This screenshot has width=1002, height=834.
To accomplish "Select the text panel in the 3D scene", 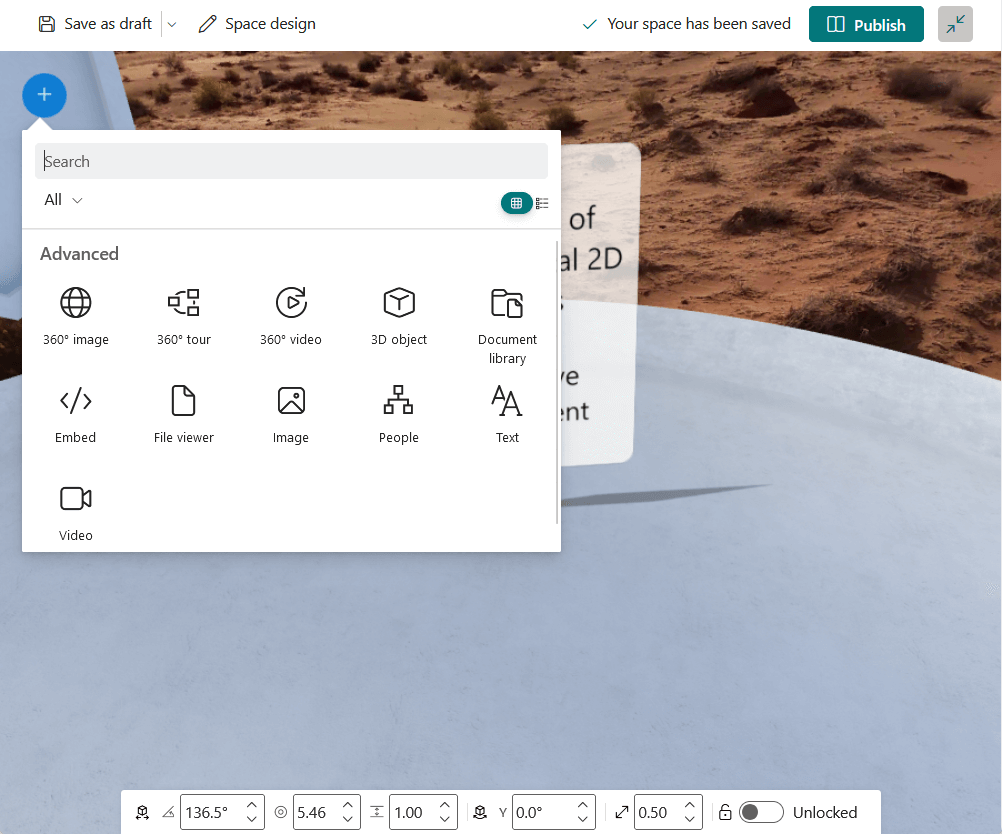I will click(599, 304).
